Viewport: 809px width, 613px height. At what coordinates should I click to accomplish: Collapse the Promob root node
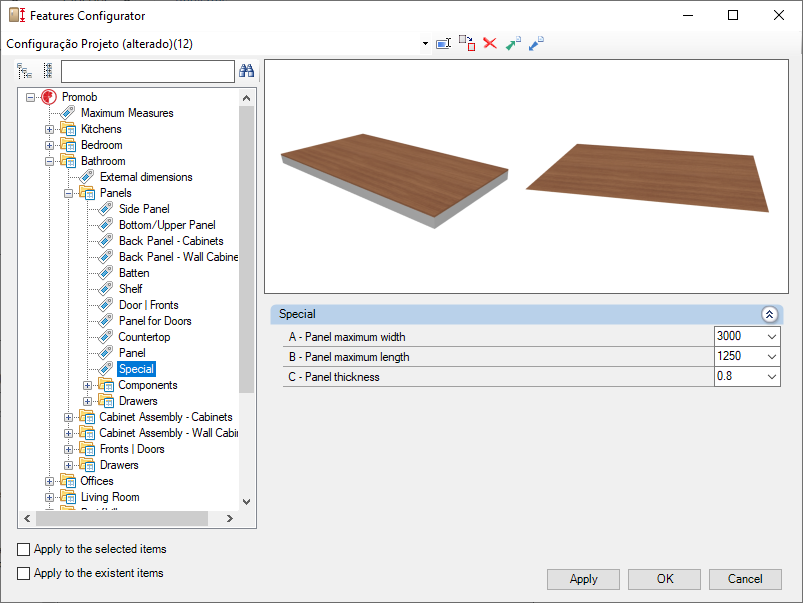click(x=30, y=97)
